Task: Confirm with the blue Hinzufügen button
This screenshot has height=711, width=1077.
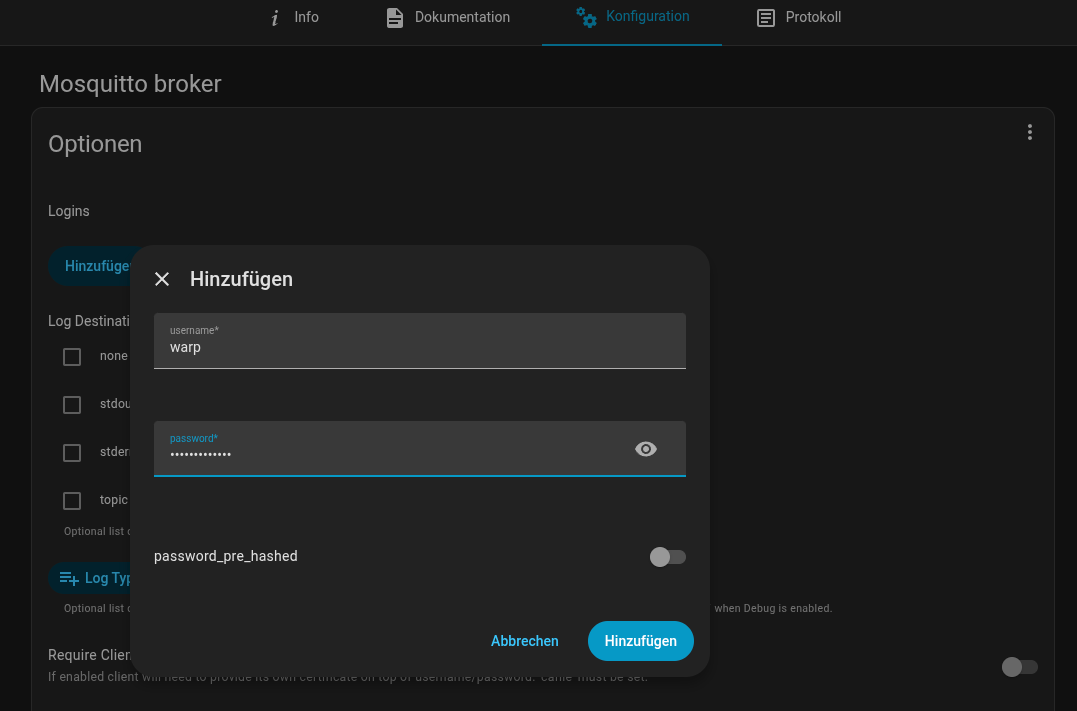Action: [x=641, y=641]
